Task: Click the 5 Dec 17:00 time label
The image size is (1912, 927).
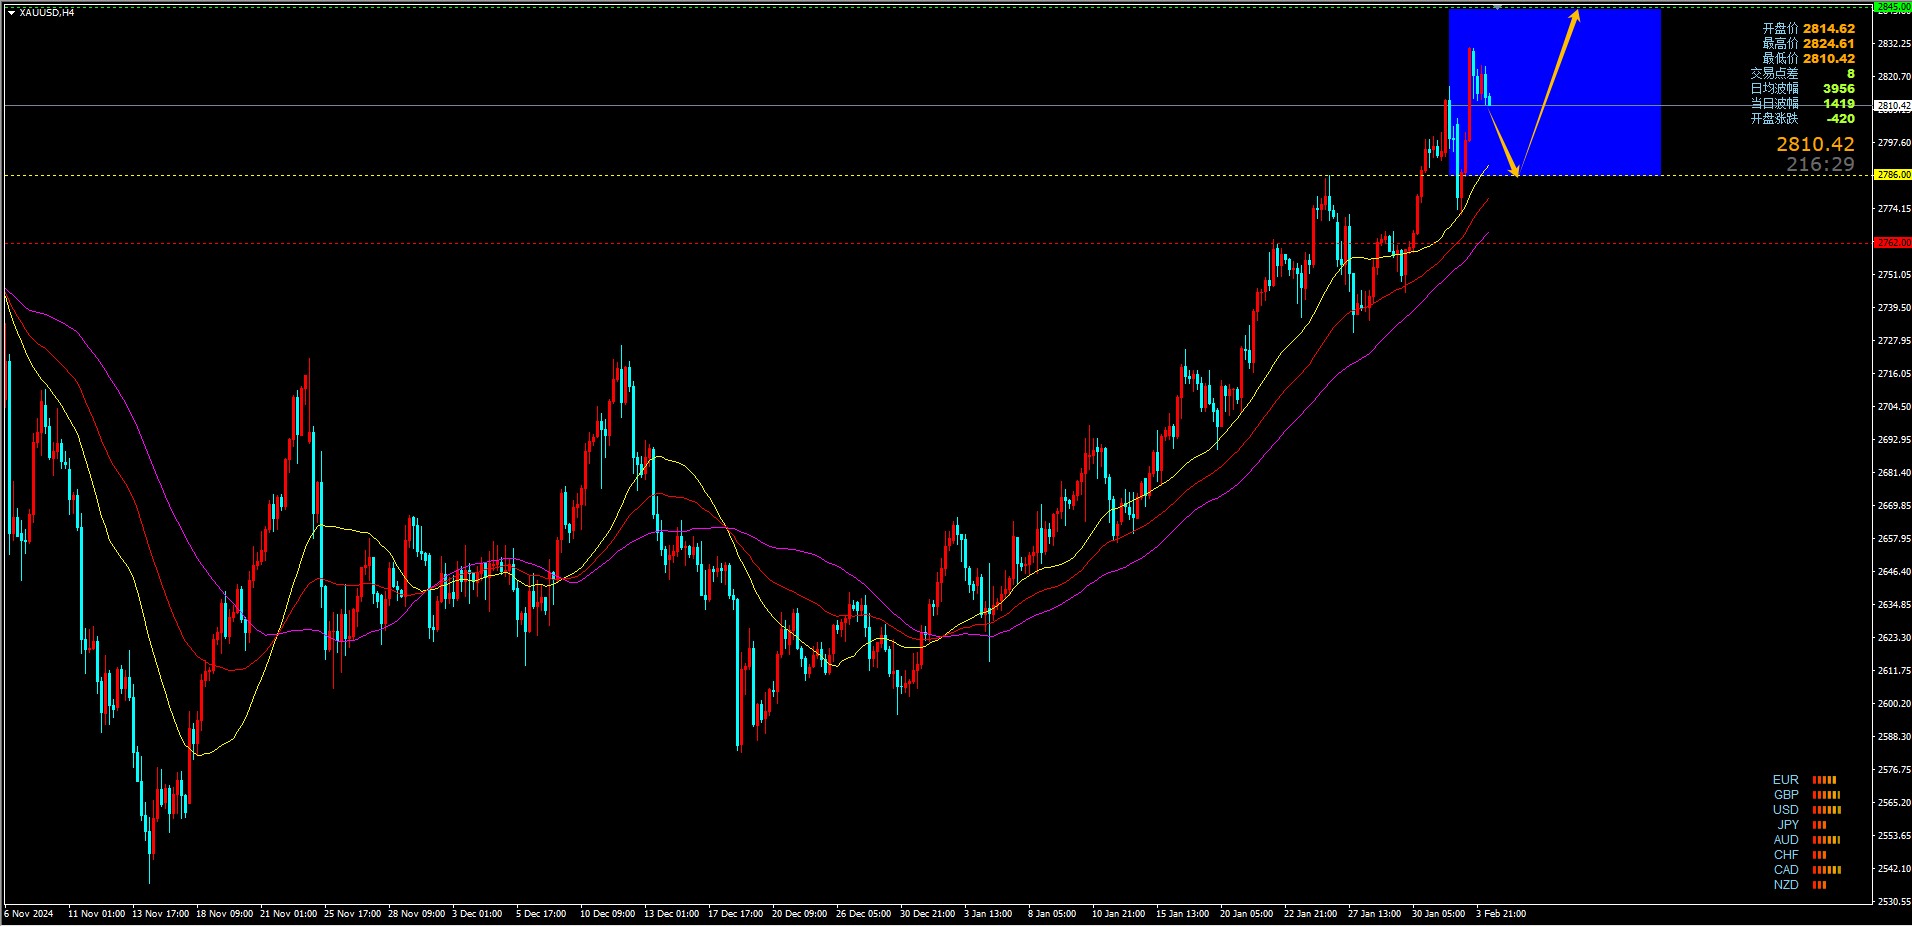Action: [x=541, y=914]
